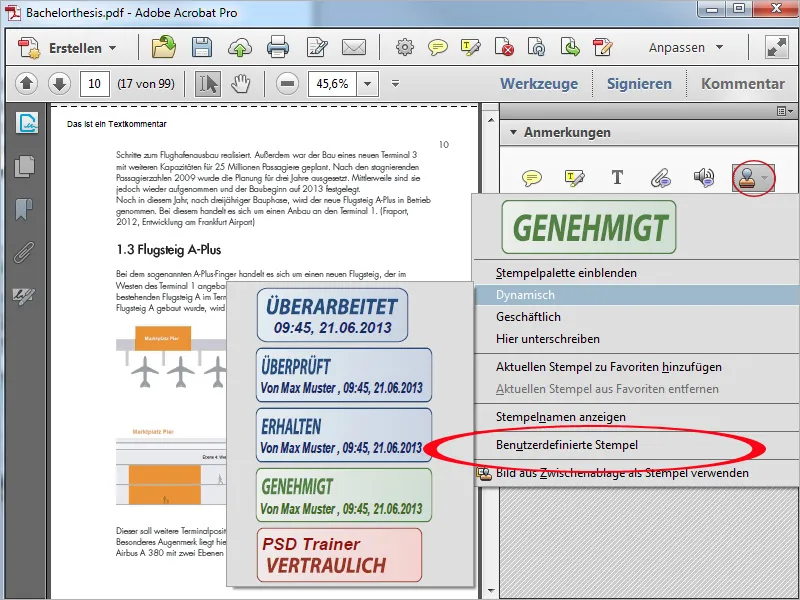
Task: Open Hier unterschreiben stamp category
Action: point(637,339)
